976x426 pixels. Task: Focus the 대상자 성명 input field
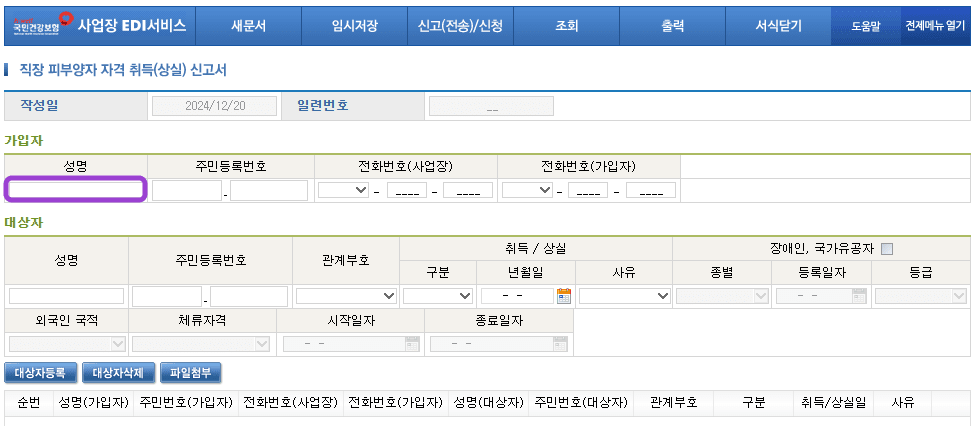tap(67, 296)
